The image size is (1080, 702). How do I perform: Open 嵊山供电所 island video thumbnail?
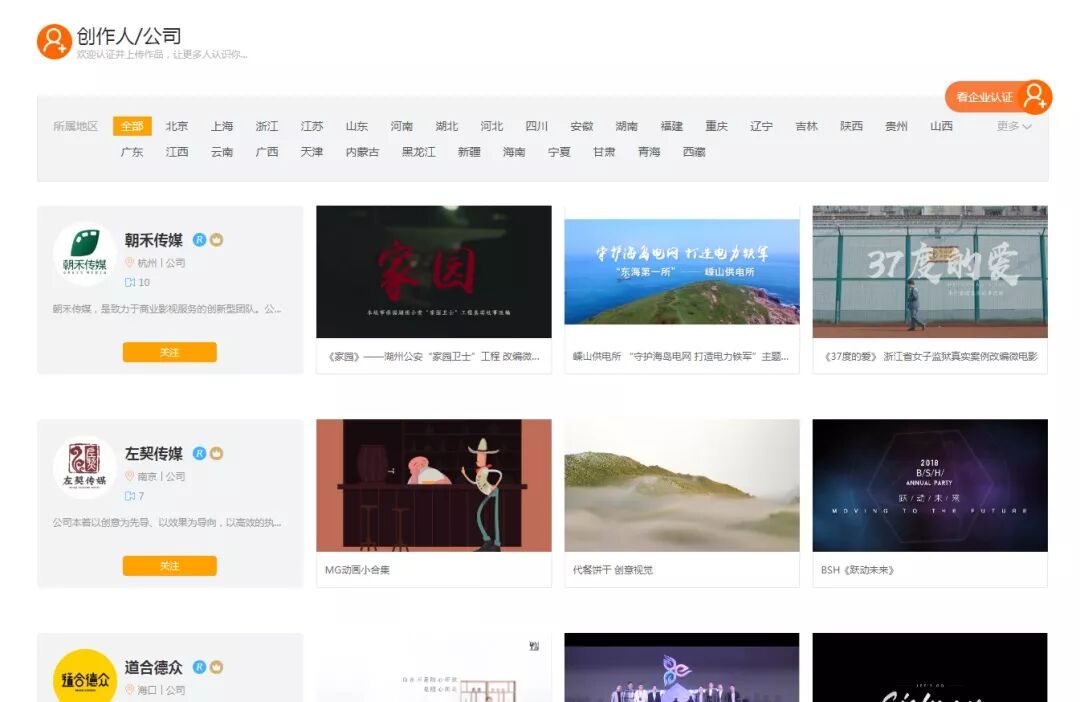(x=682, y=271)
